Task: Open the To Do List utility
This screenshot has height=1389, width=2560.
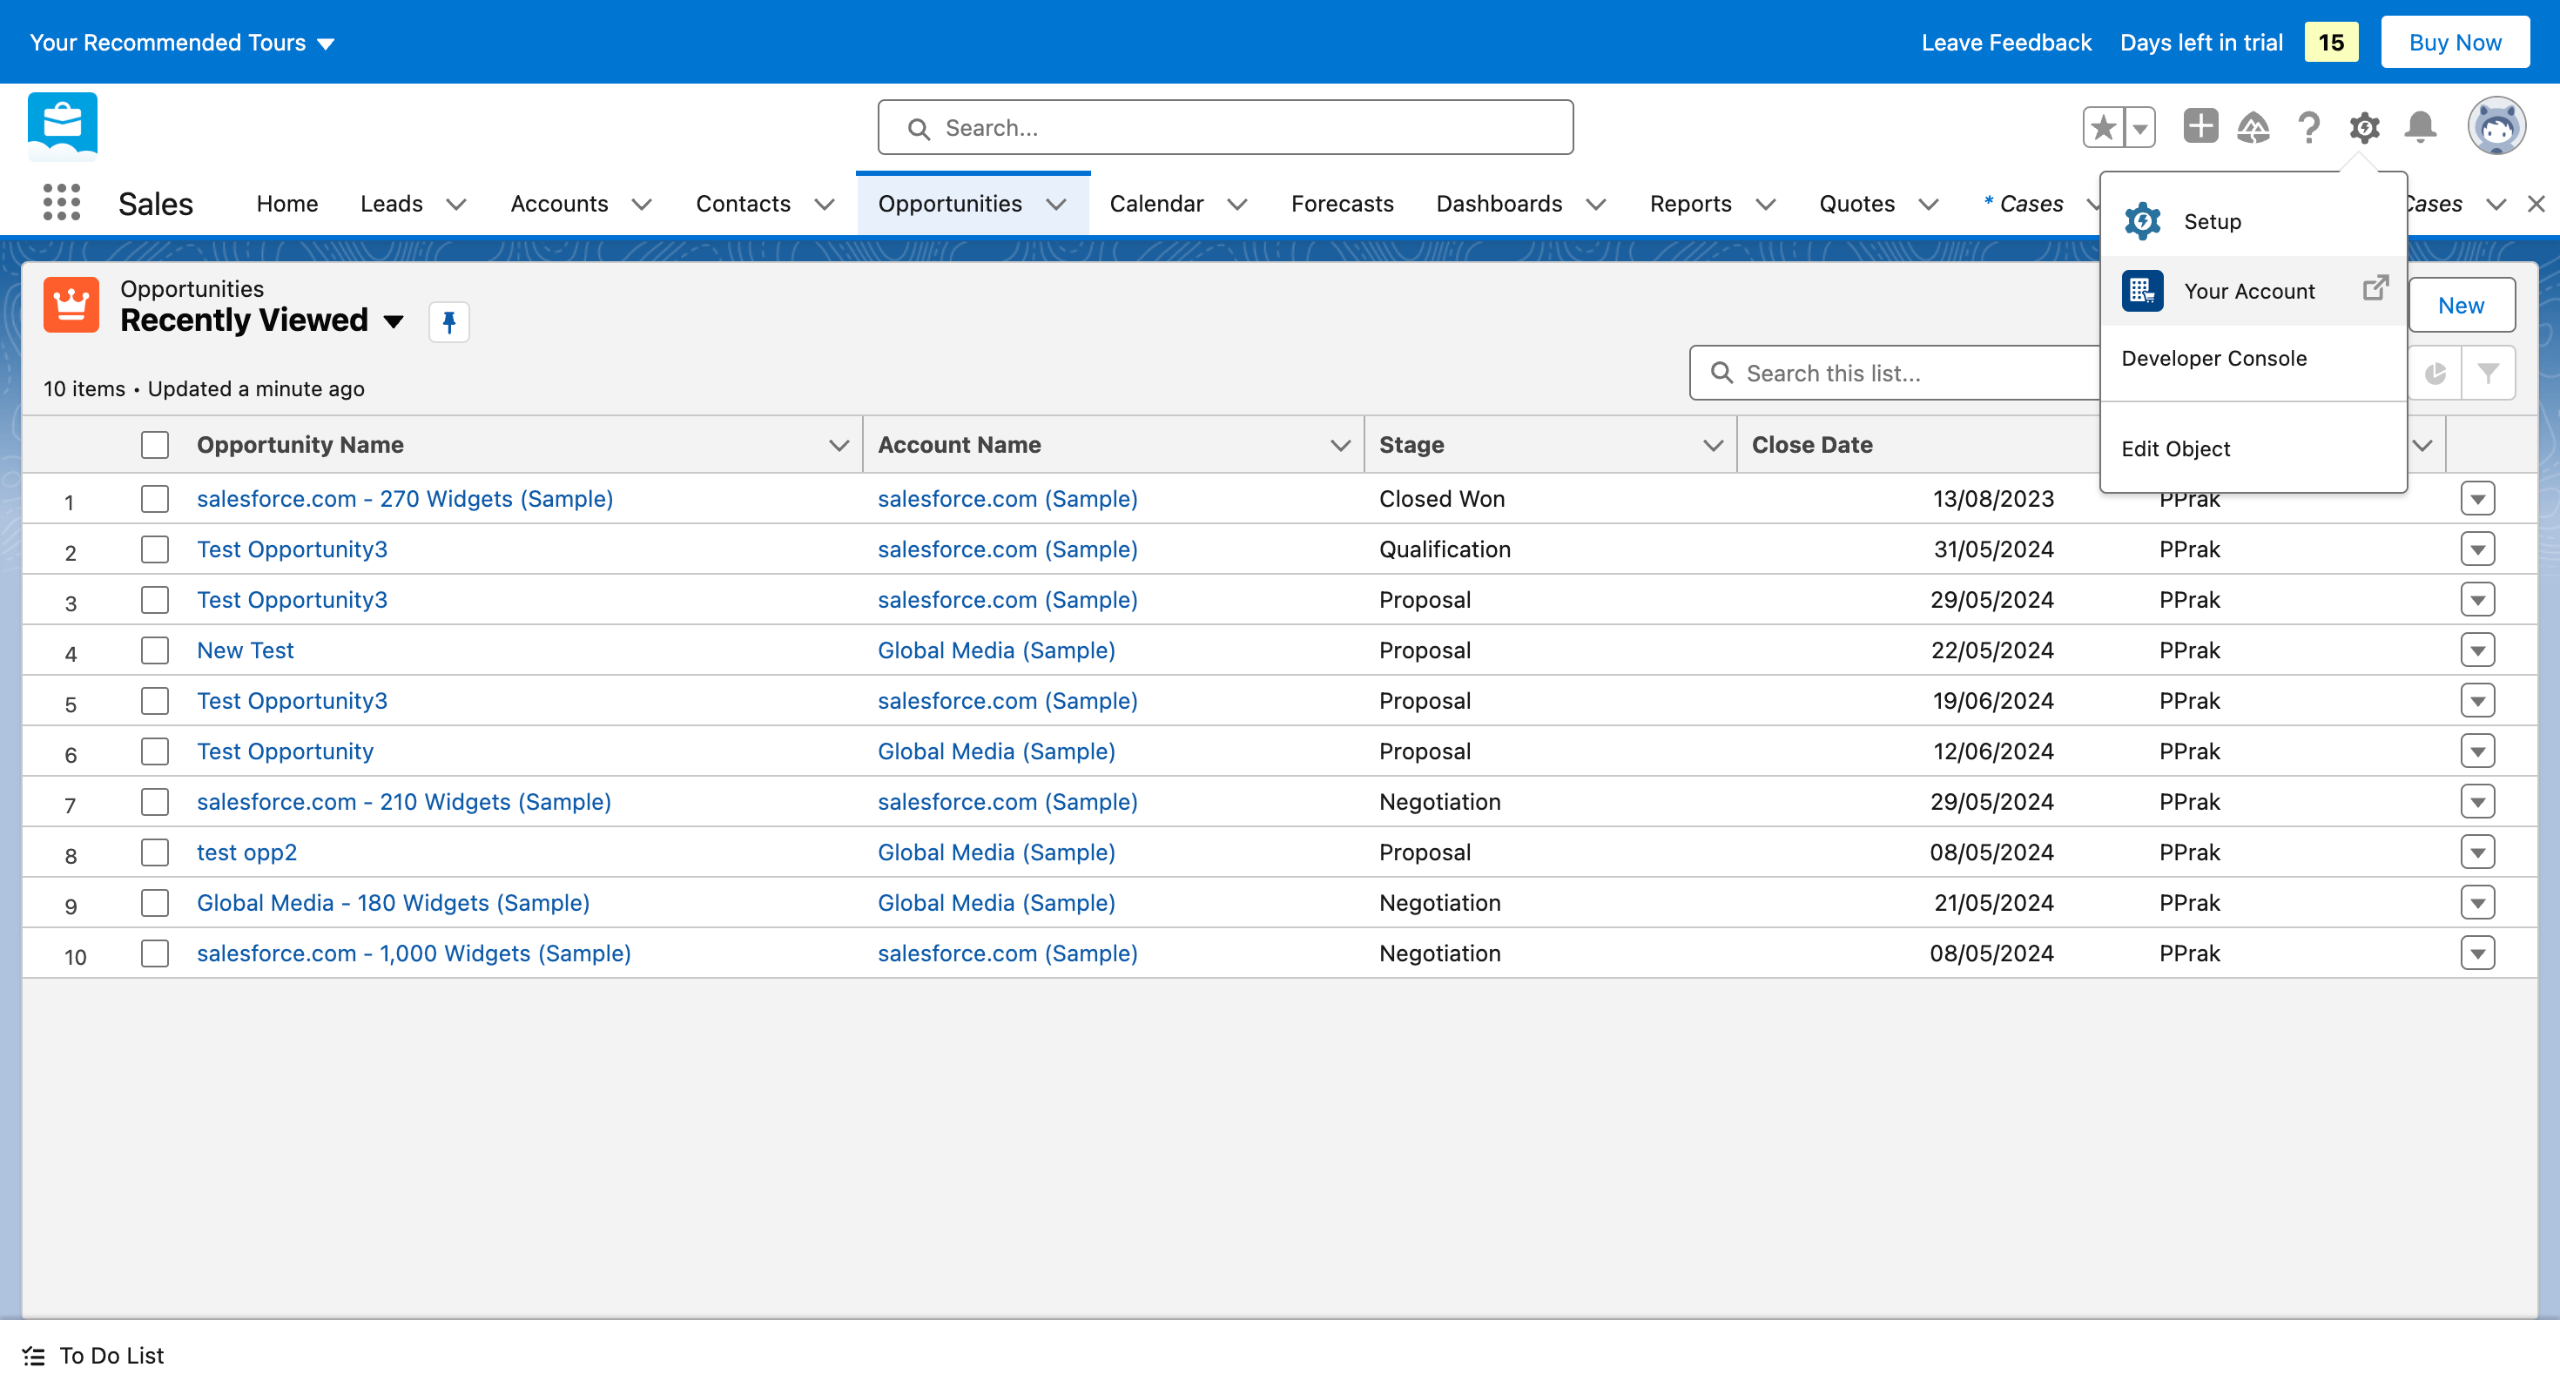Action: pos(93,1355)
